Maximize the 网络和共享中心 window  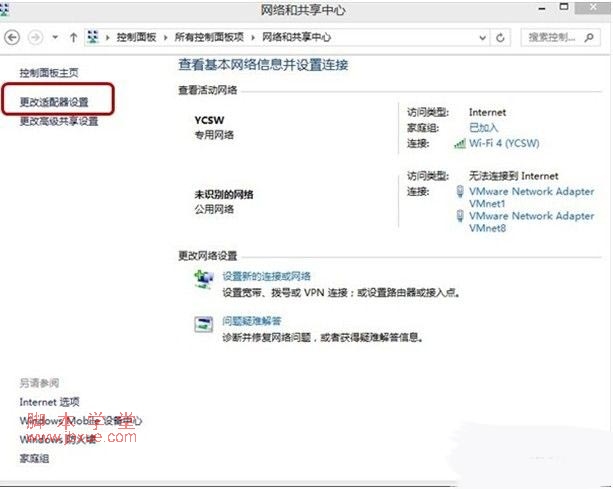pos(564,7)
